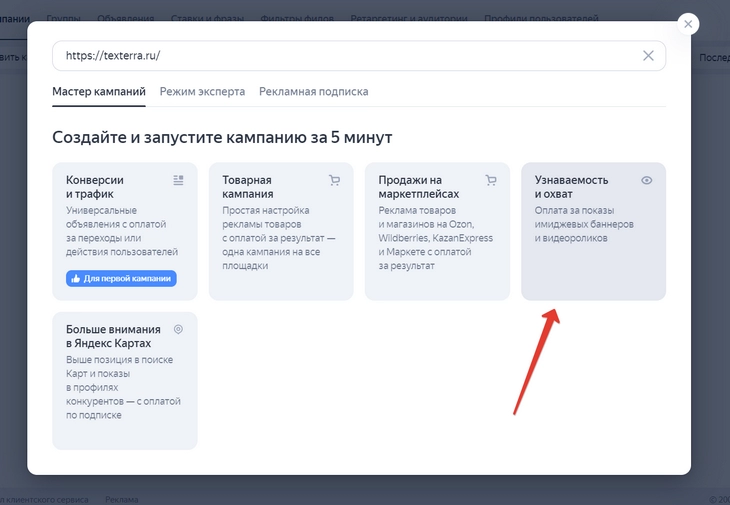Open the Режим эксперта tab
The image size is (730, 505).
click(202, 92)
